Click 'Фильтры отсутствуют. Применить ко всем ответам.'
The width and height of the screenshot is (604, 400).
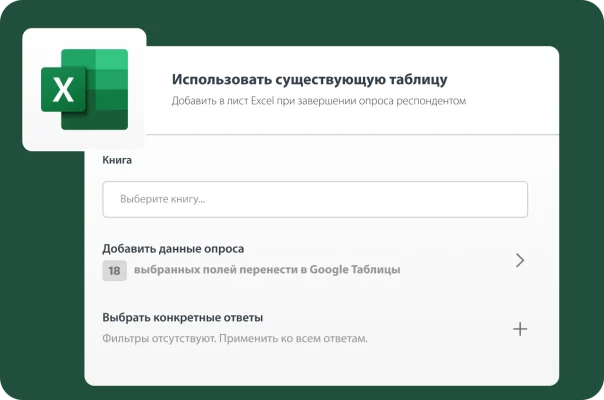(x=235, y=338)
